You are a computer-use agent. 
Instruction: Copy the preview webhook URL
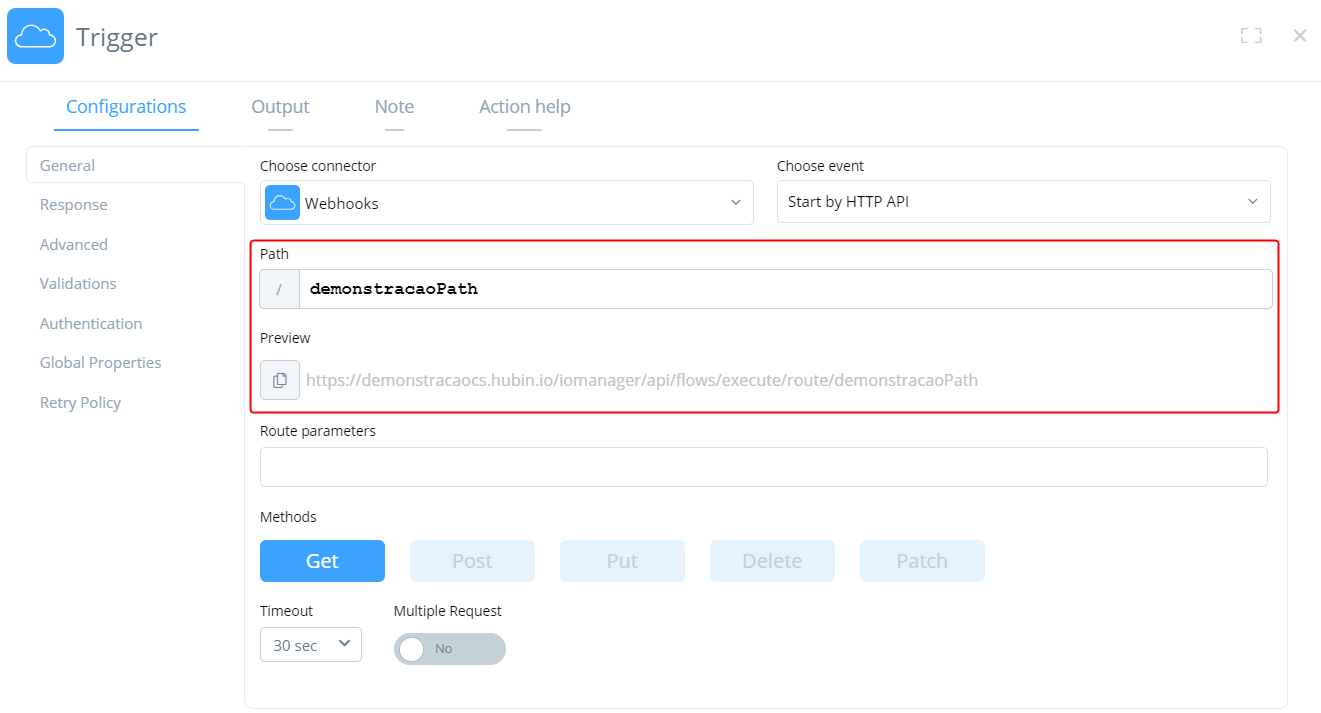[280, 380]
